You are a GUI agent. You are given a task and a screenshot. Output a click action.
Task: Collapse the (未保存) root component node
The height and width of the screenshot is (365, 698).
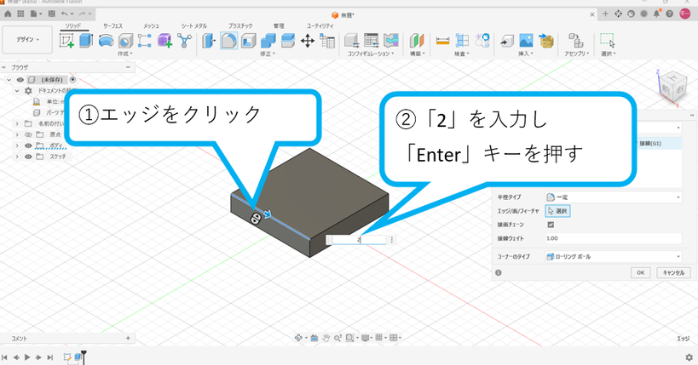[9, 80]
